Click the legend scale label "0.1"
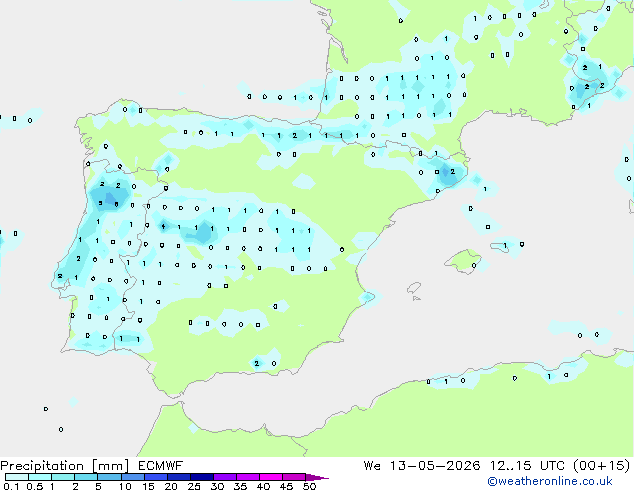Image resolution: width=634 pixels, height=490 pixels. point(11,486)
